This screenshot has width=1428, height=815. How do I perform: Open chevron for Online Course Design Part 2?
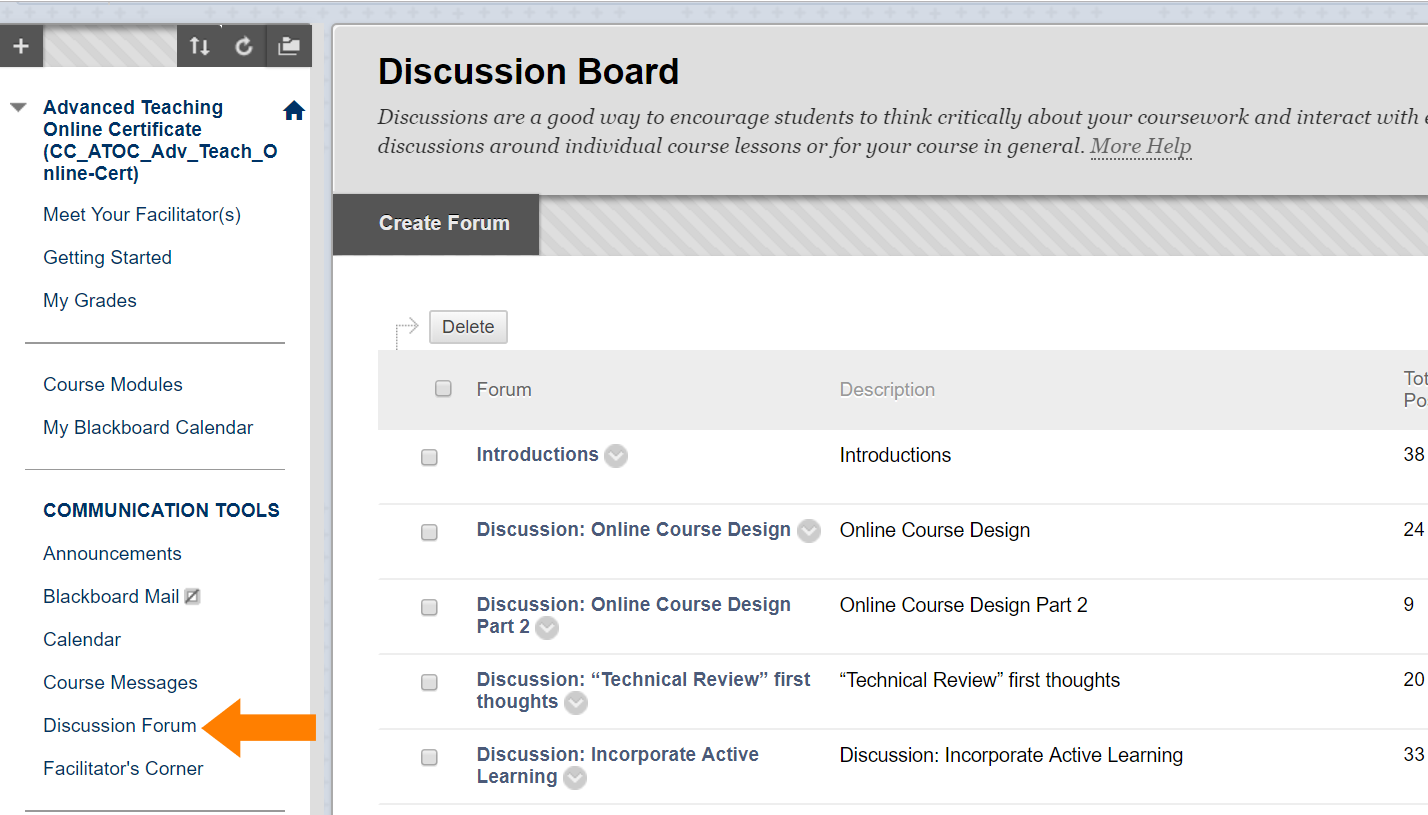coord(547,628)
